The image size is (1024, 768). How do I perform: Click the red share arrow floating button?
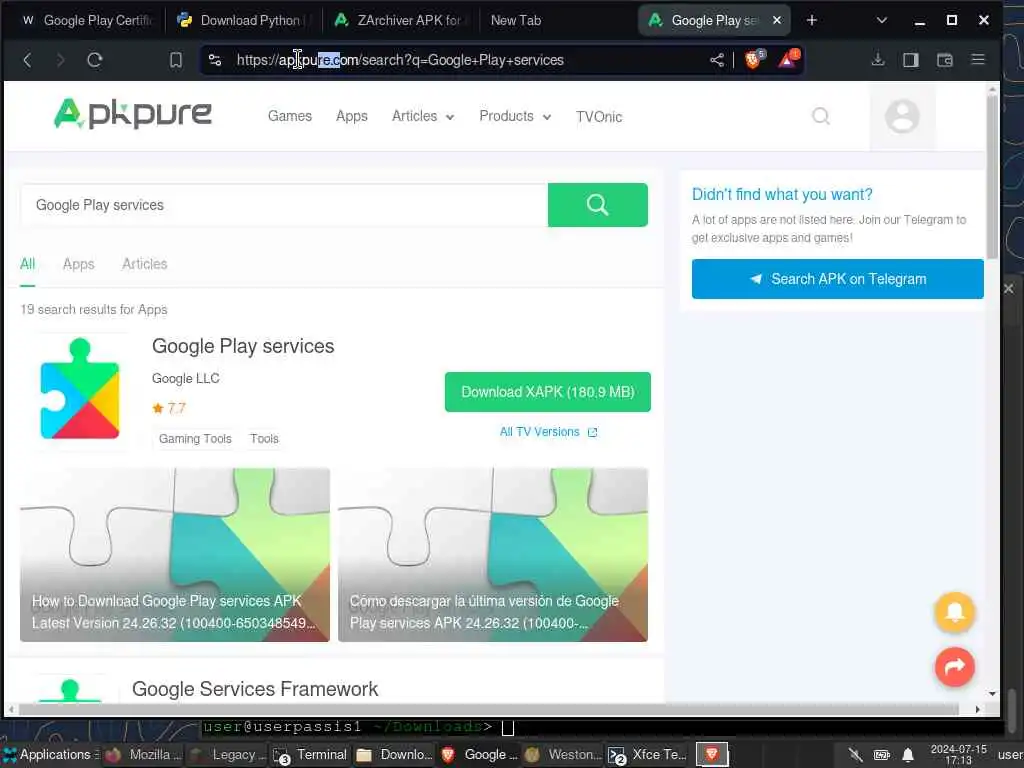point(955,667)
